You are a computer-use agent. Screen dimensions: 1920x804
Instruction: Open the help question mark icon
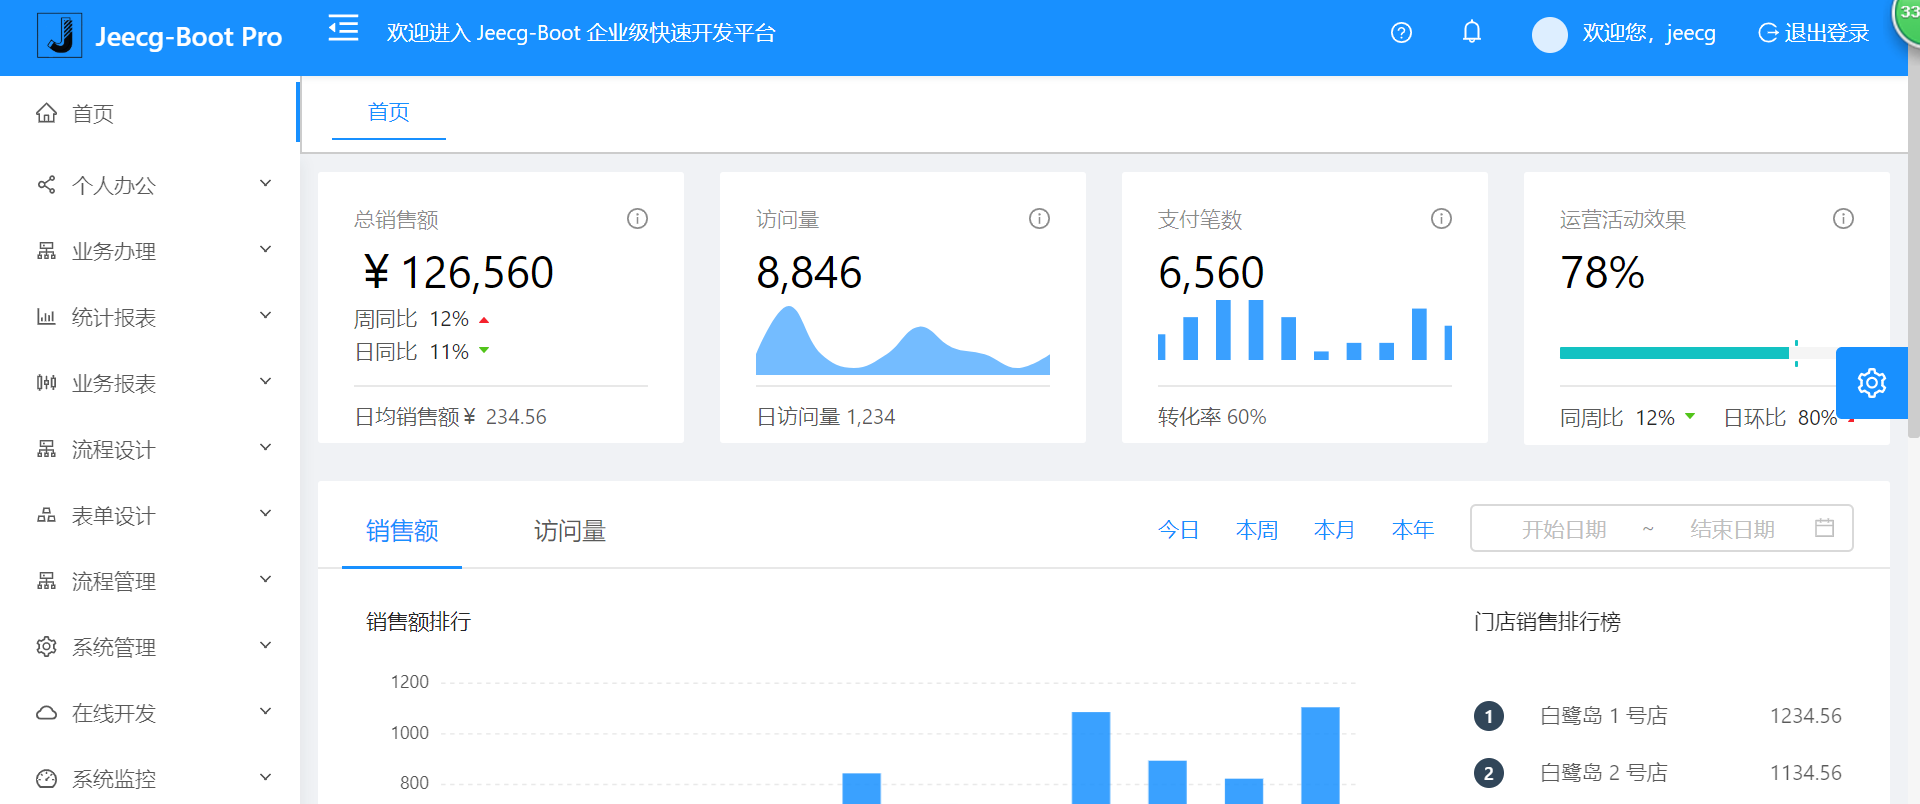pos(1401,33)
